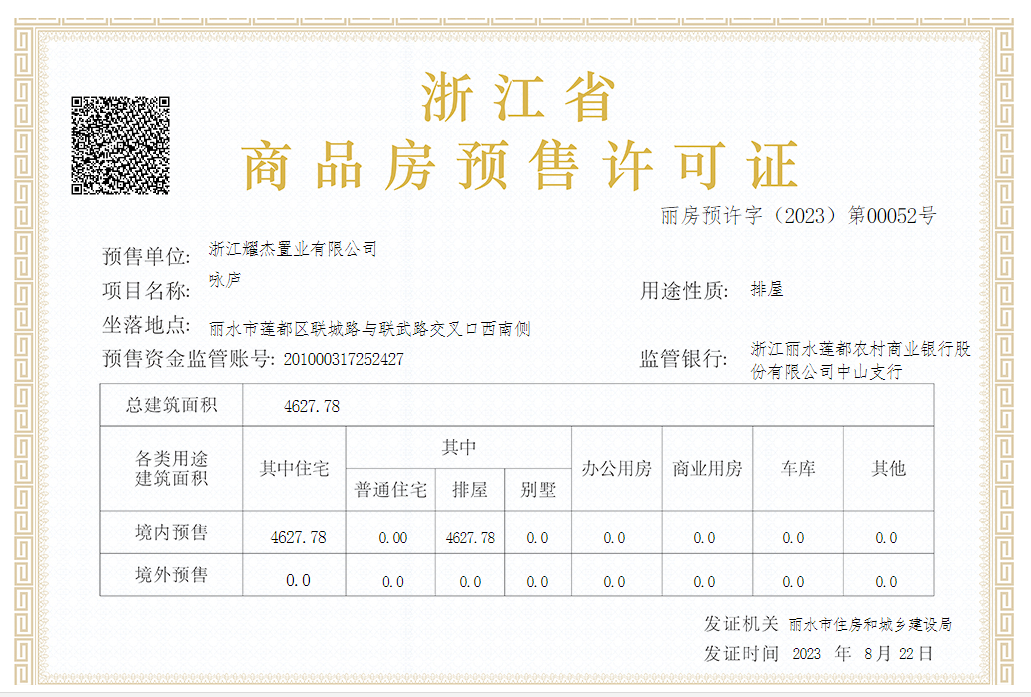Image resolution: width=1031 pixels, height=697 pixels.
Task: Select the 排屋 value beside 用途性质
Action: coord(767,289)
